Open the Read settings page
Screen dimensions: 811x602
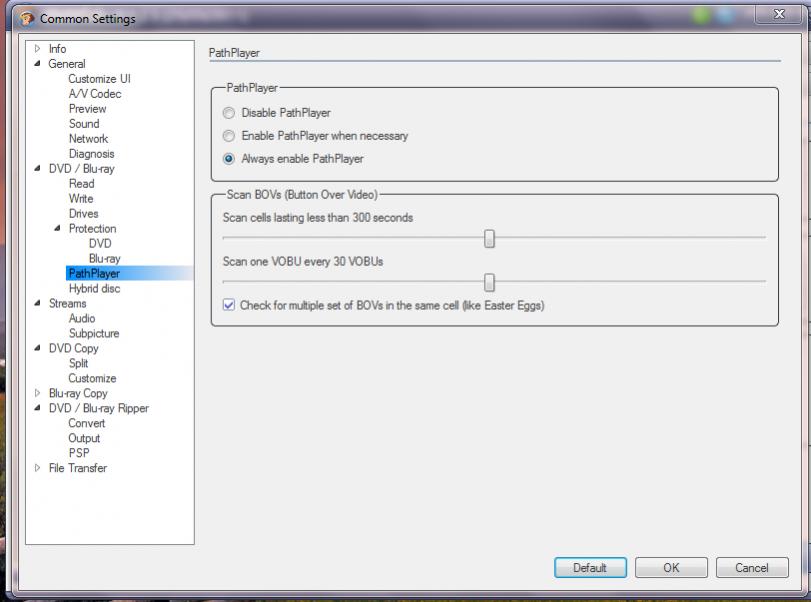coord(82,184)
